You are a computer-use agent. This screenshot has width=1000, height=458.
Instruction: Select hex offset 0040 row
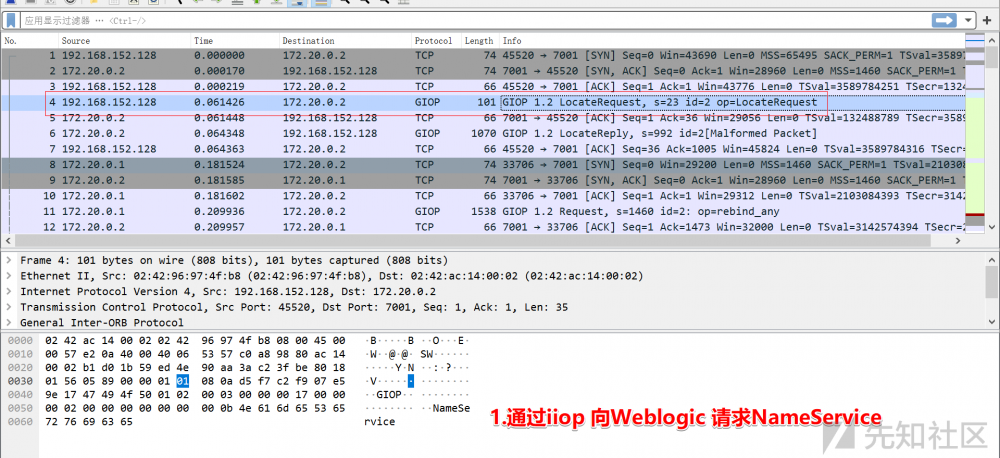(x=20, y=395)
